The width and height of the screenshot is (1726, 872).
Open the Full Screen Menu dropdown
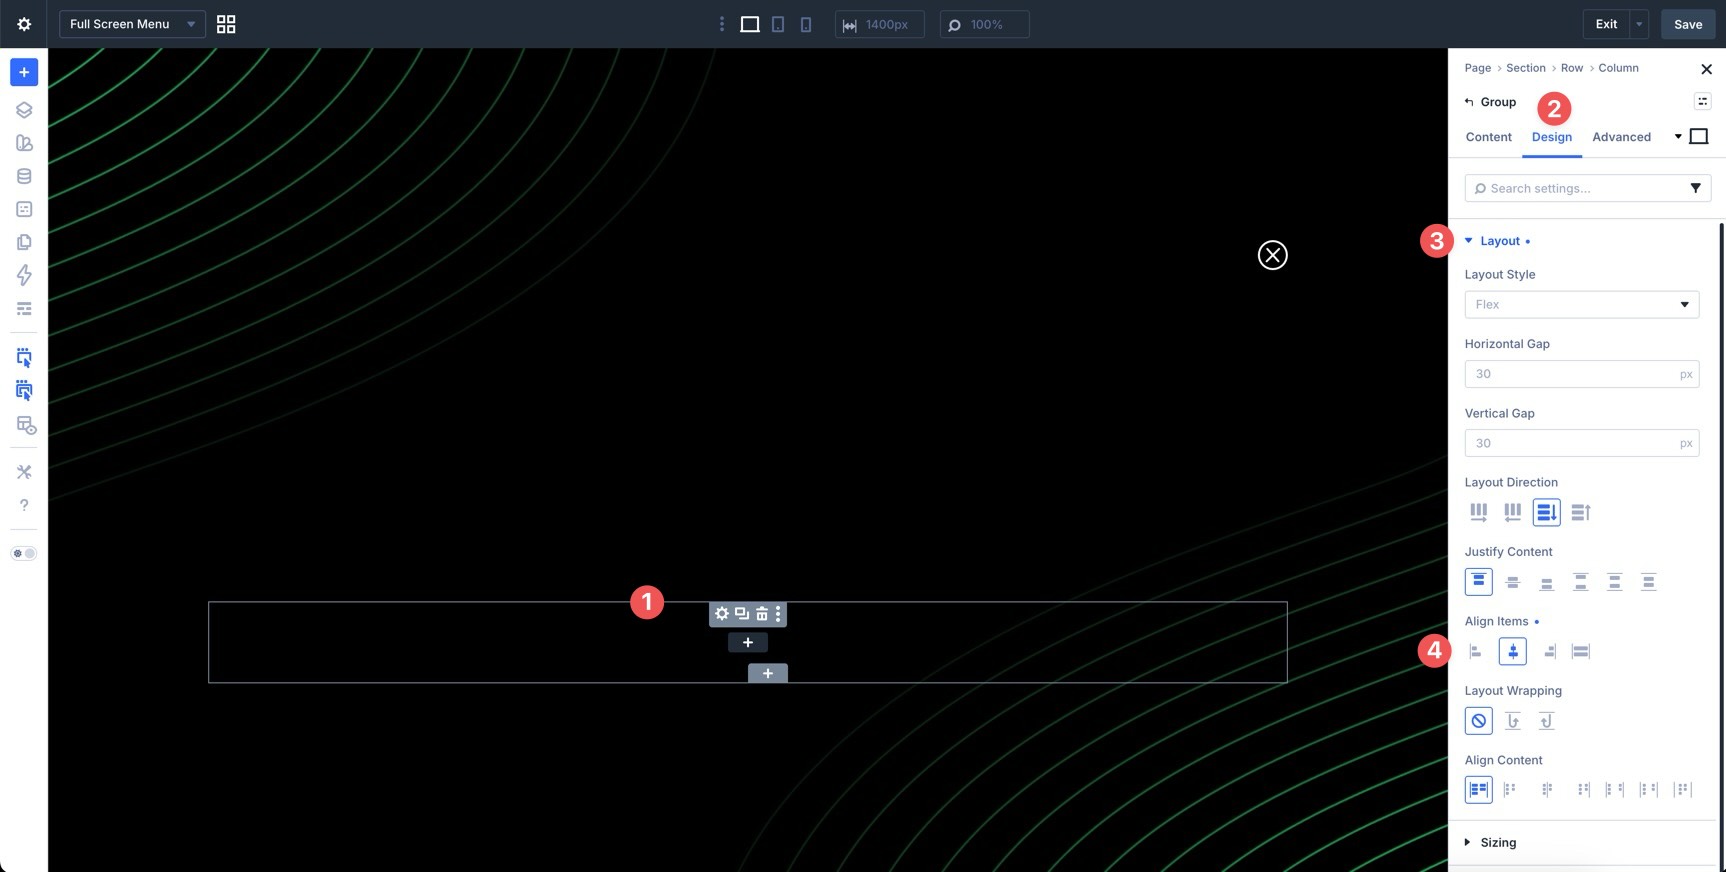coord(132,24)
